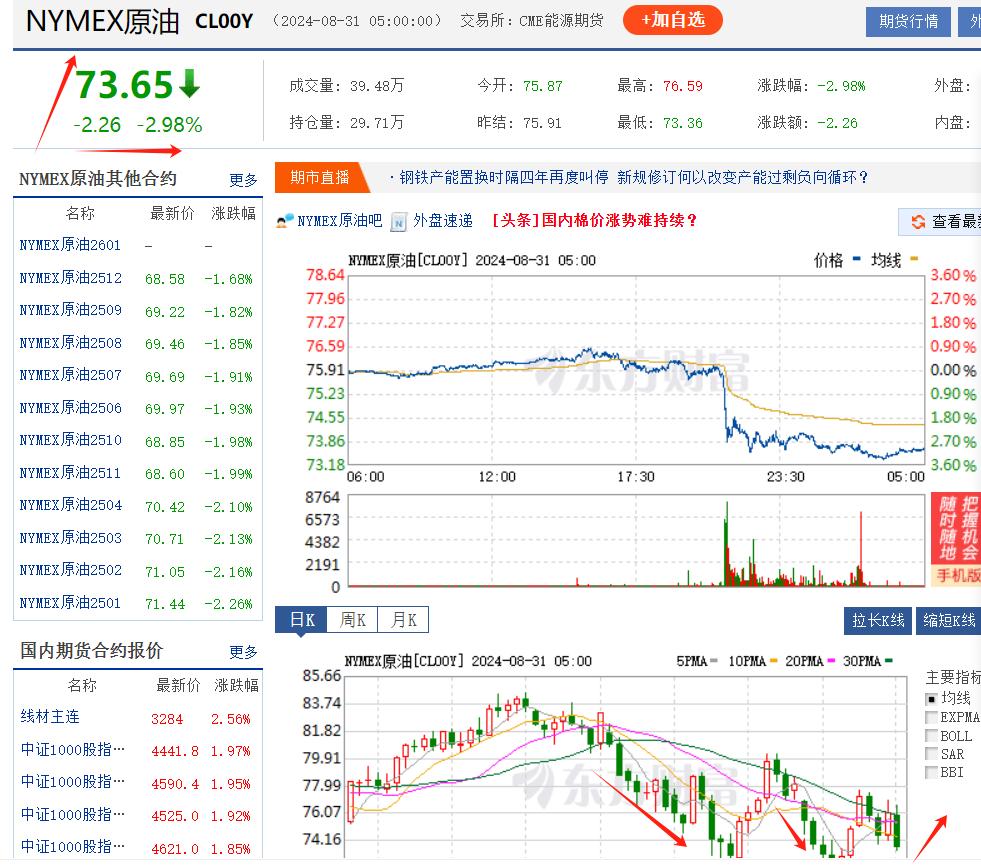Enable the EXPMA indicator checkbox
This screenshot has width=981, height=867.
point(931,717)
